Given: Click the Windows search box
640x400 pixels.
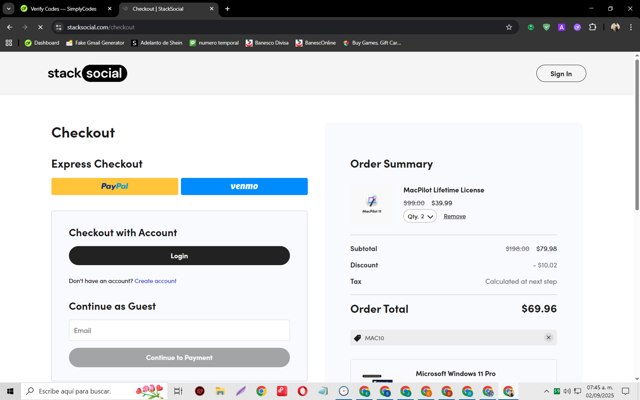Looking at the screenshot, I should tap(94, 391).
